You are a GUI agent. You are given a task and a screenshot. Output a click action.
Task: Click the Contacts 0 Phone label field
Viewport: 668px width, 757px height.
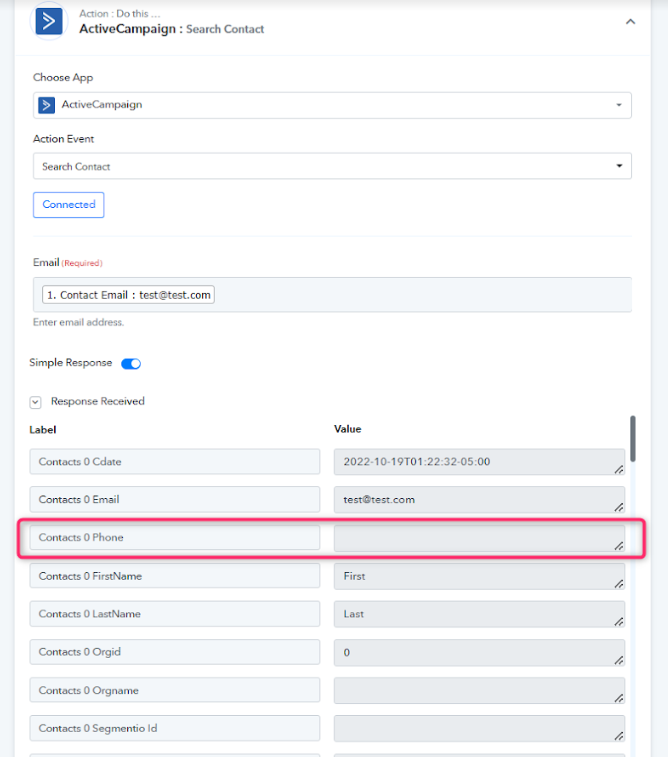175,537
